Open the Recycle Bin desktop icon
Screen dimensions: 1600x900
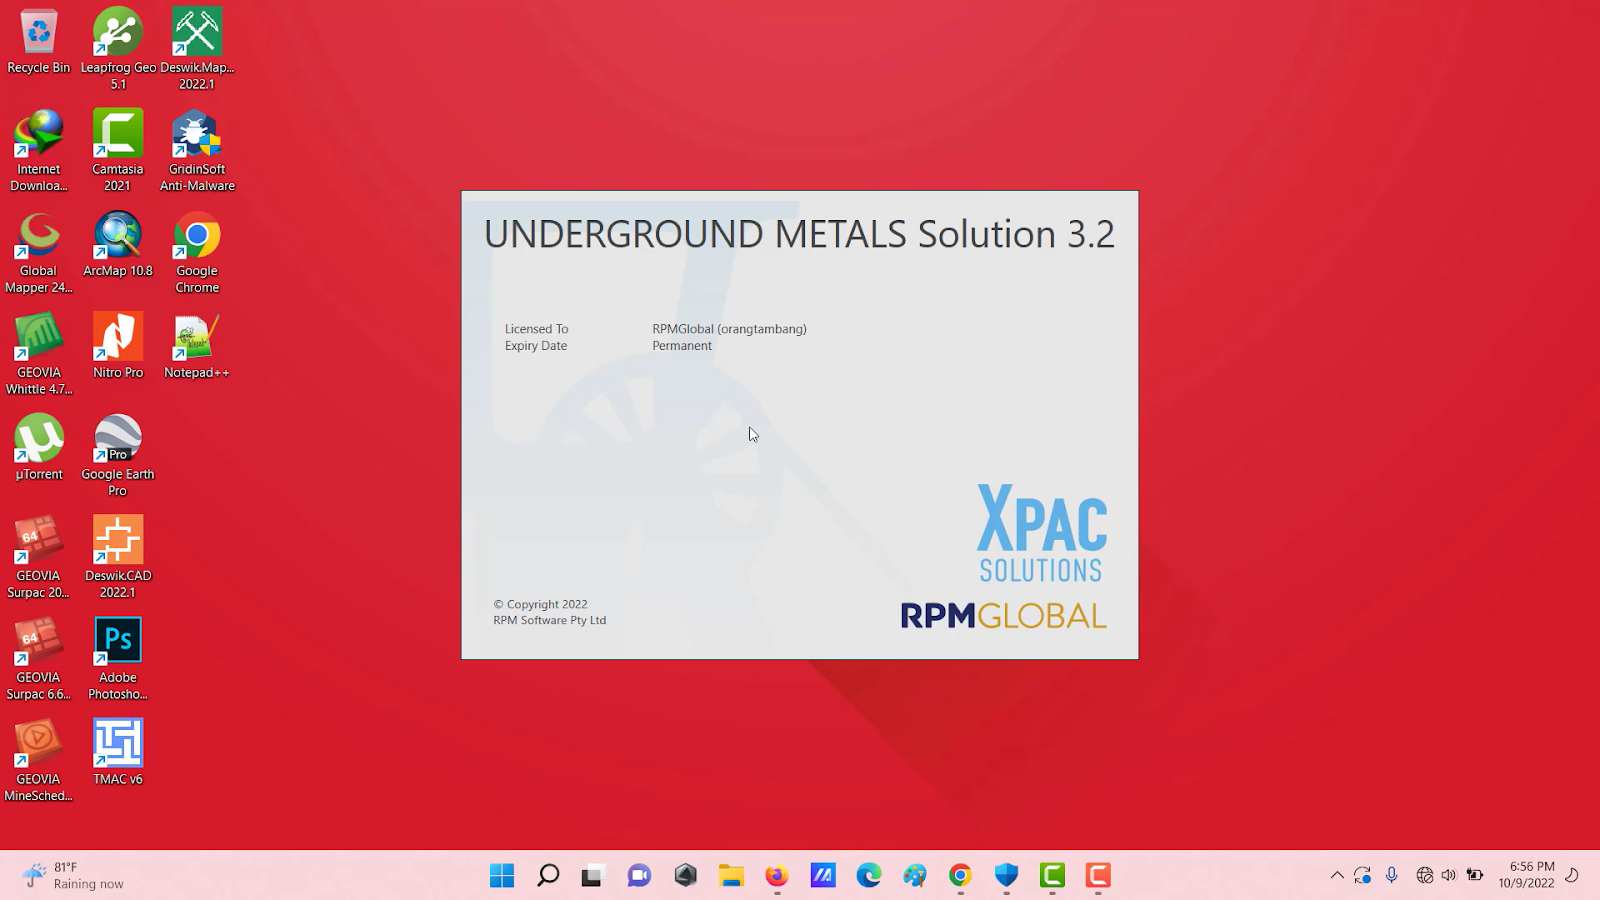click(x=39, y=42)
